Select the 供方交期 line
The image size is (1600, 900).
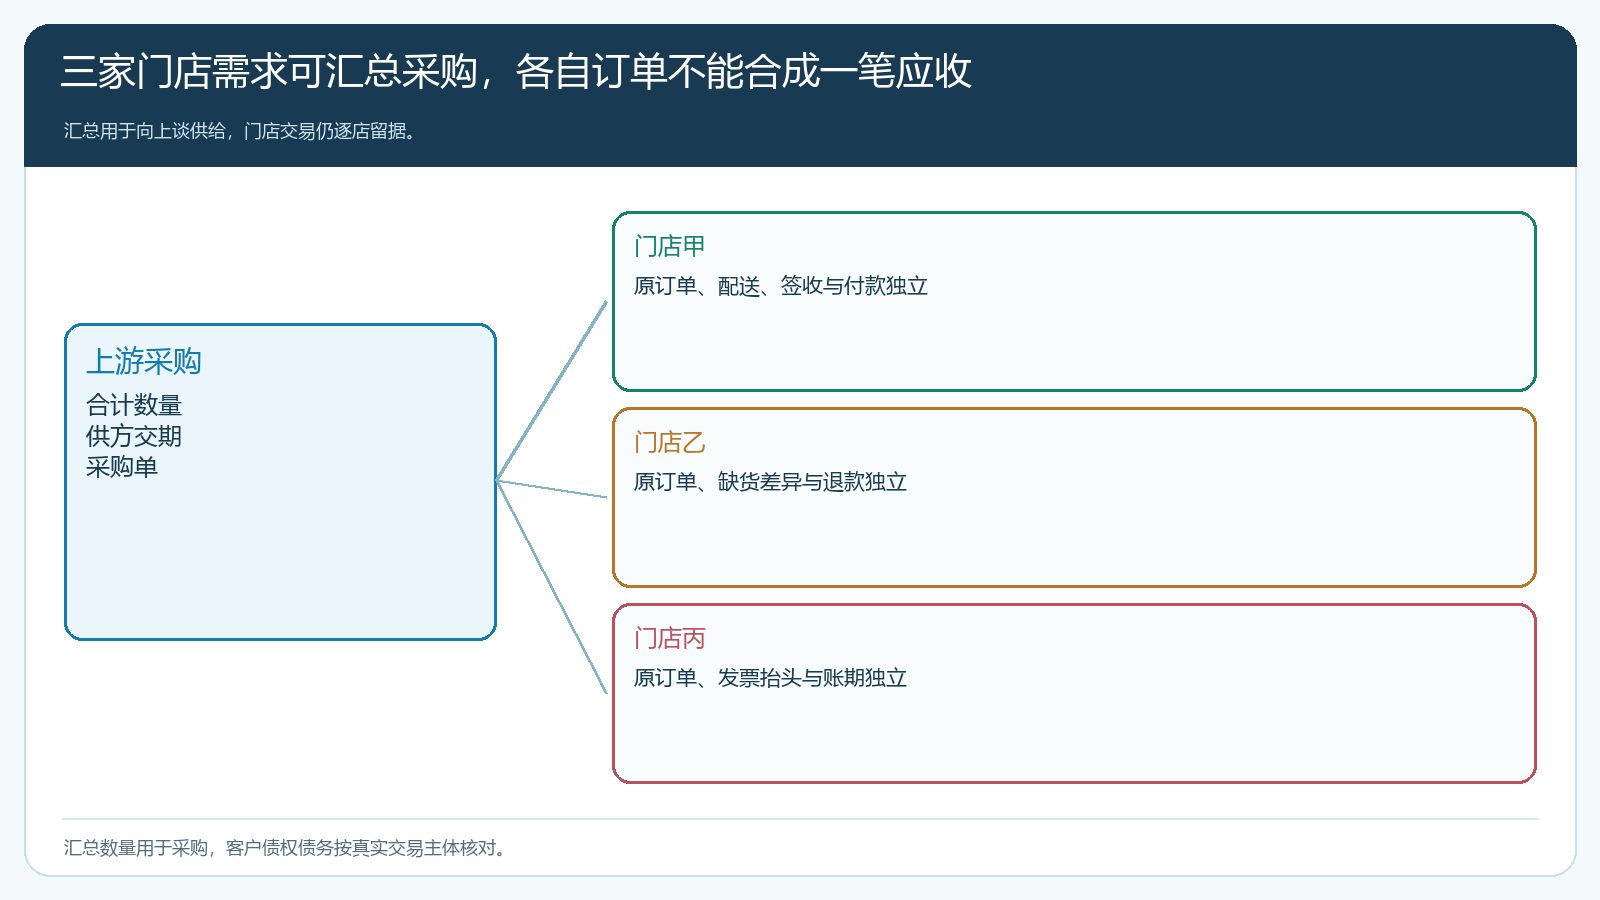[x=134, y=436]
